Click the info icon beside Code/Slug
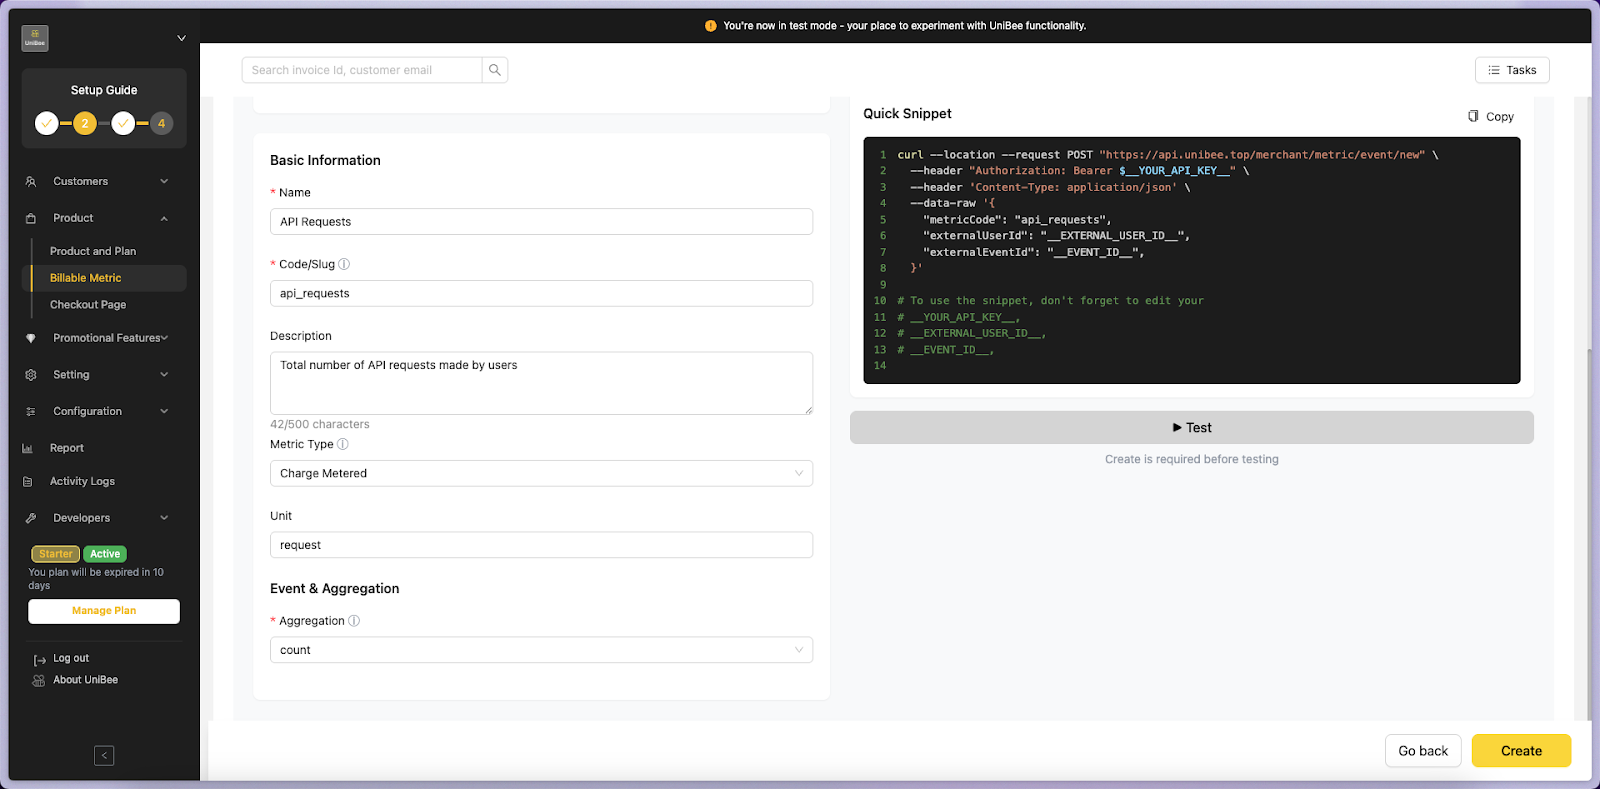The image size is (1600, 789). 344,264
